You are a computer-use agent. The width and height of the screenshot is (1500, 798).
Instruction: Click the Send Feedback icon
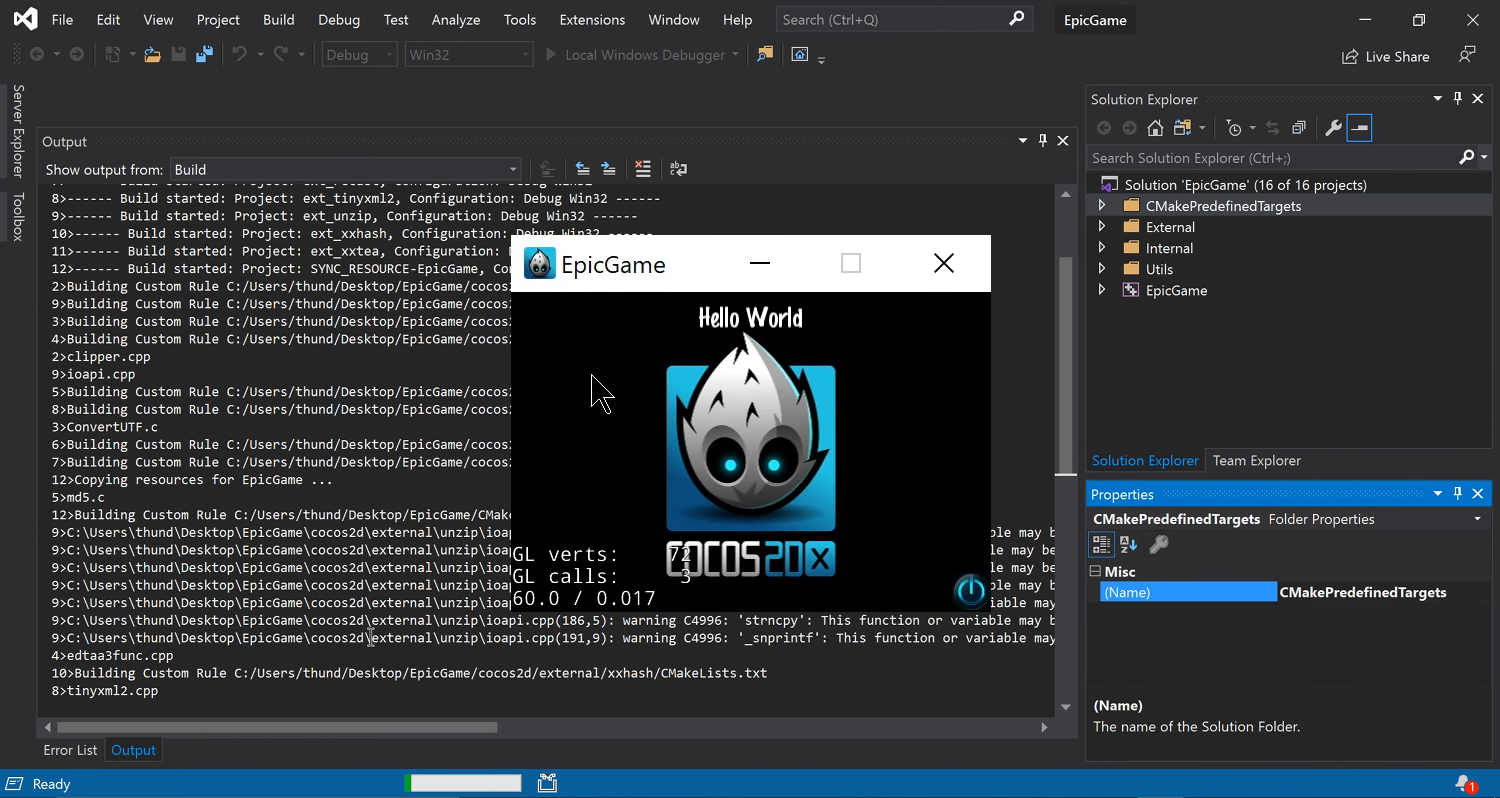click(x=1467, y=55)
